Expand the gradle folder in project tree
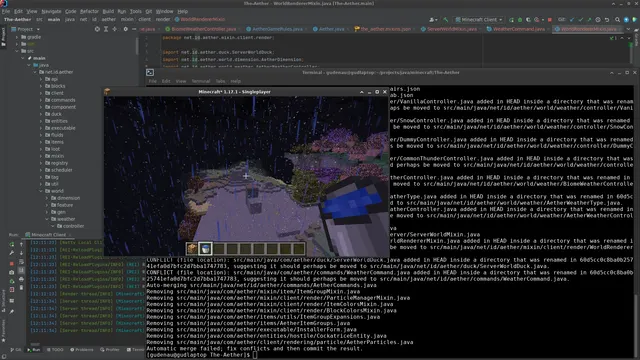This screenshot has height=360, width=640. [x=17, y=37]
